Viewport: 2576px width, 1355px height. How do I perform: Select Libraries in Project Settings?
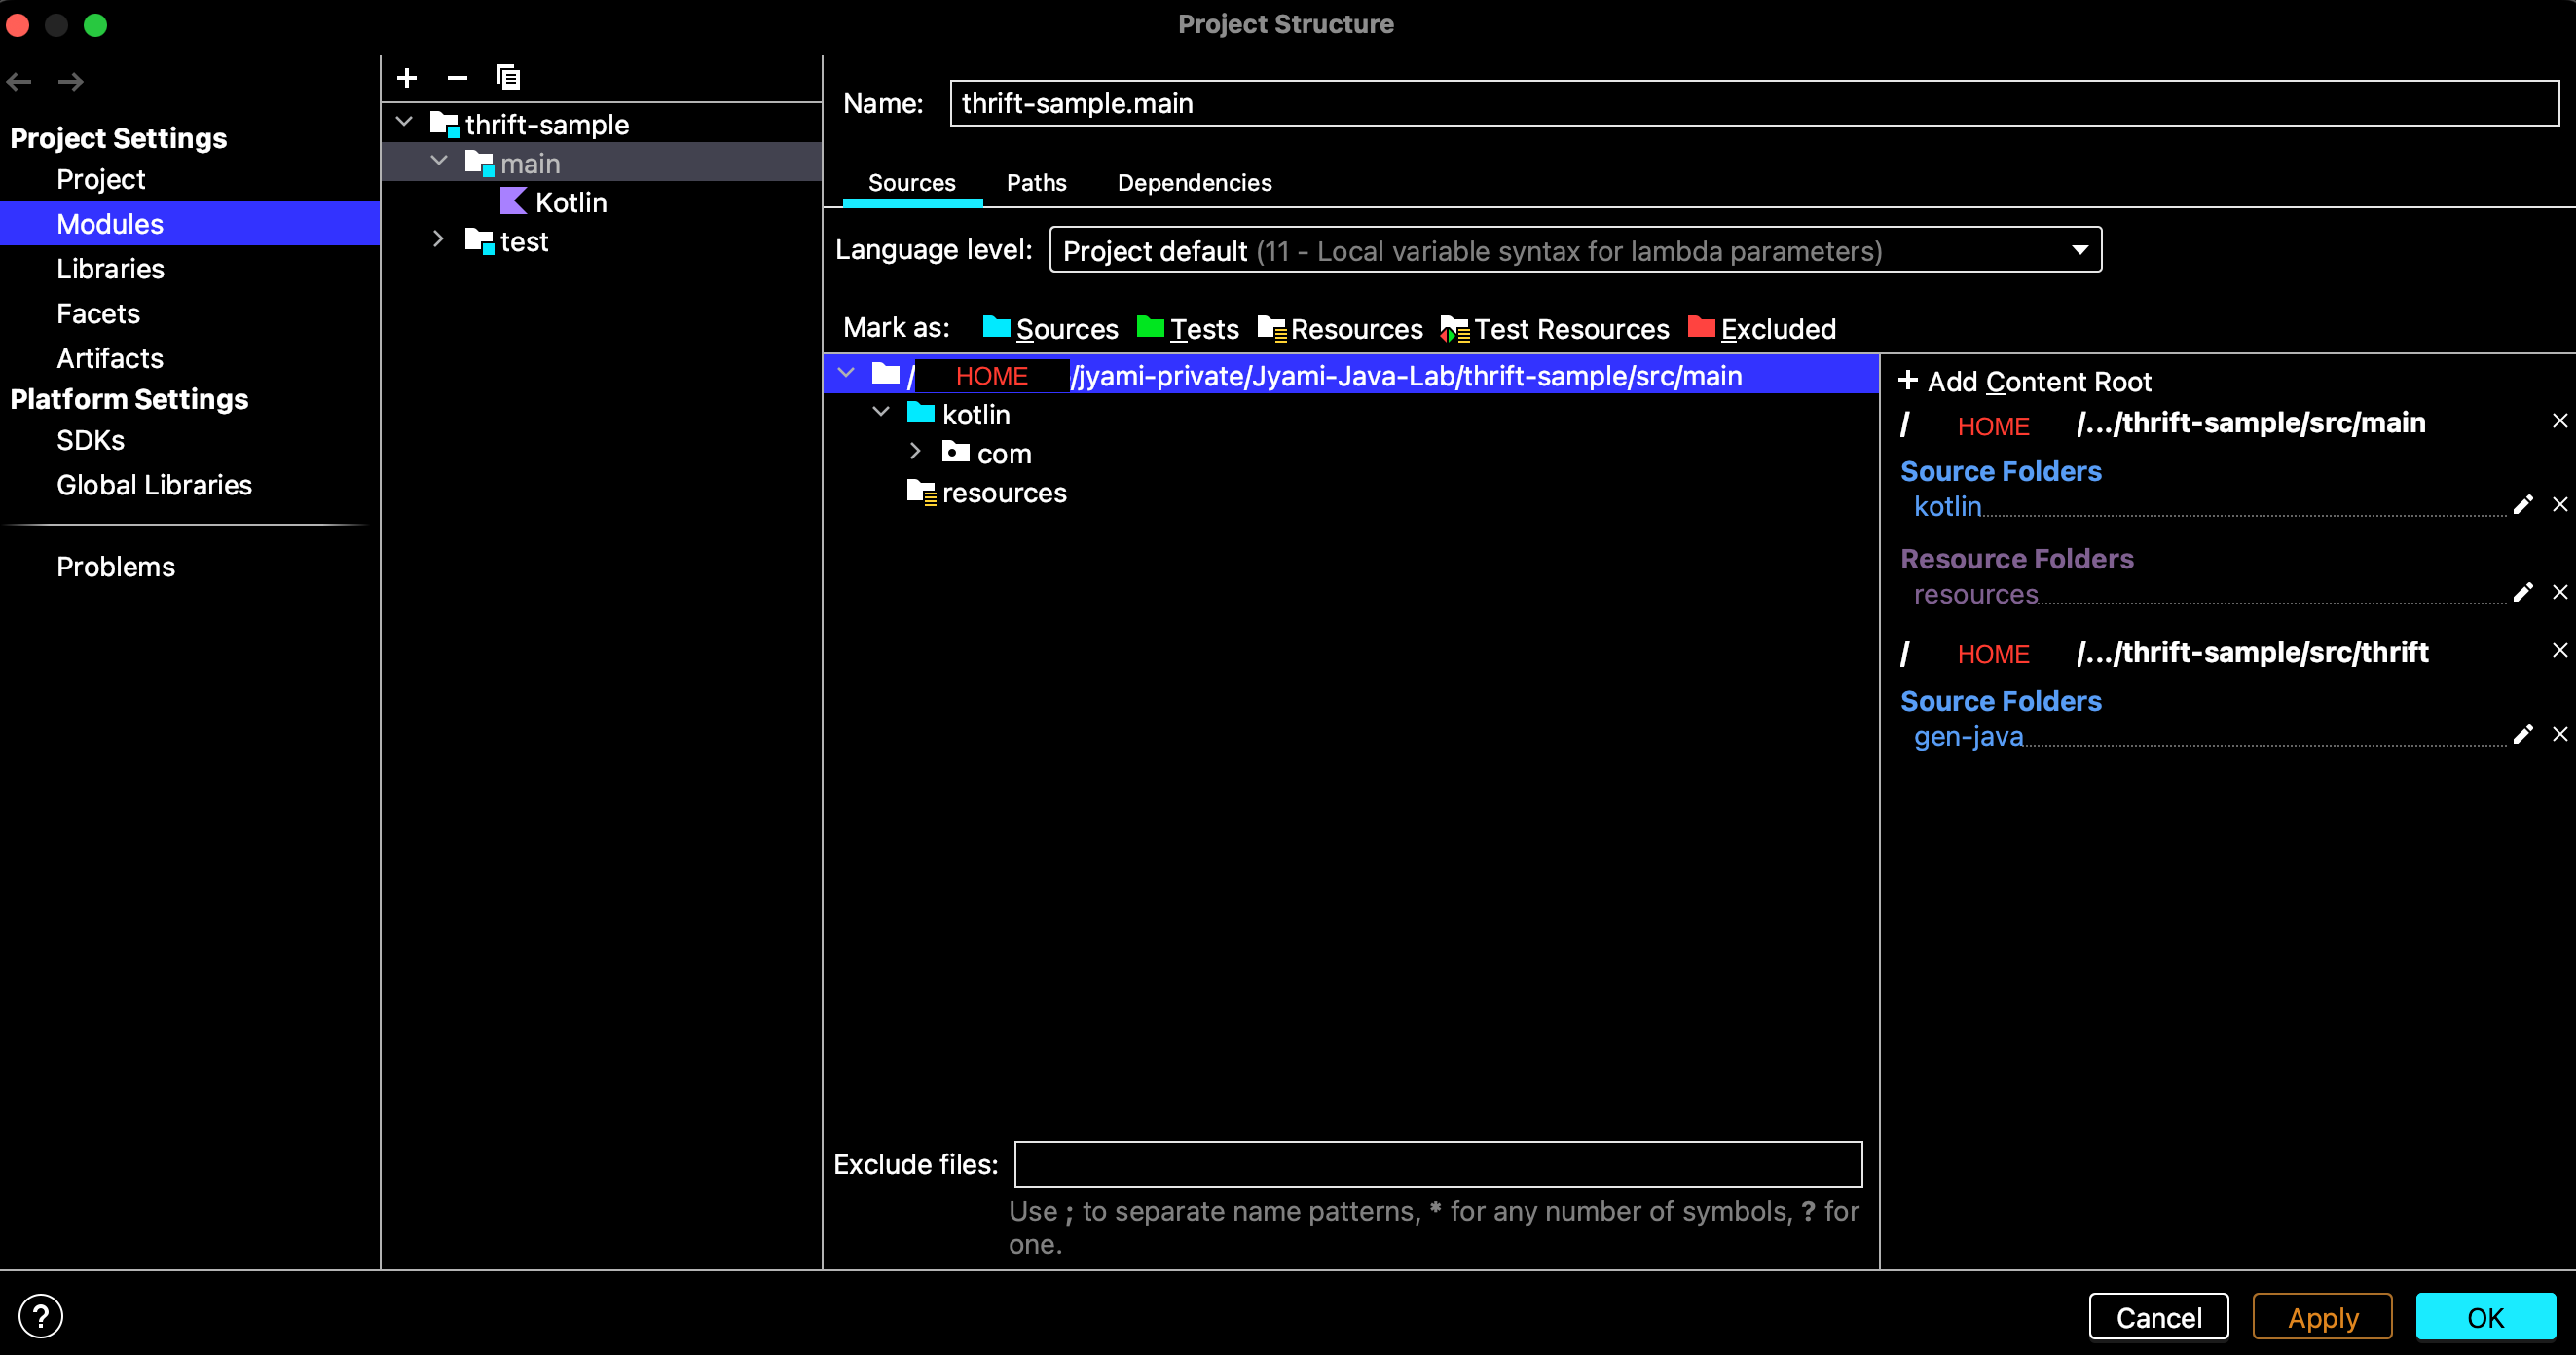[x=110, y=269]
